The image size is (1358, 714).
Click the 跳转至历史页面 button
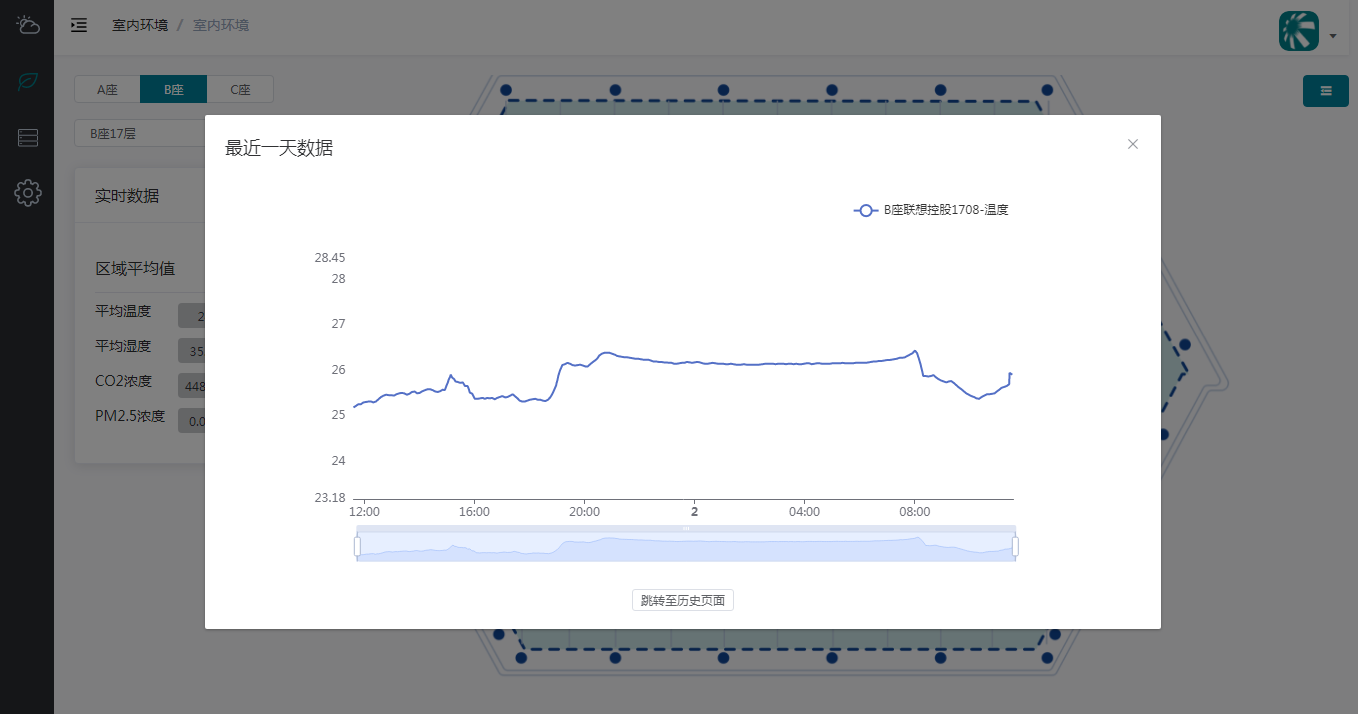click(682, 600)
